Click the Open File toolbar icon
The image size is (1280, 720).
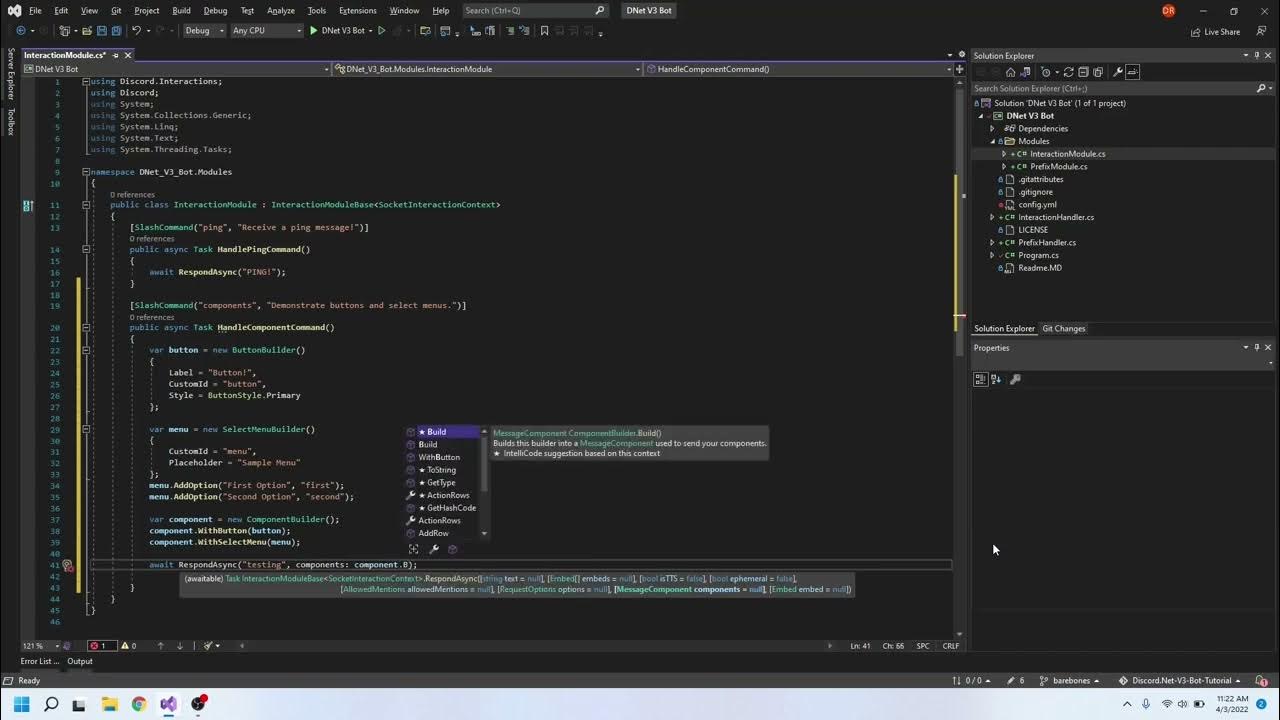pos(87,31)
